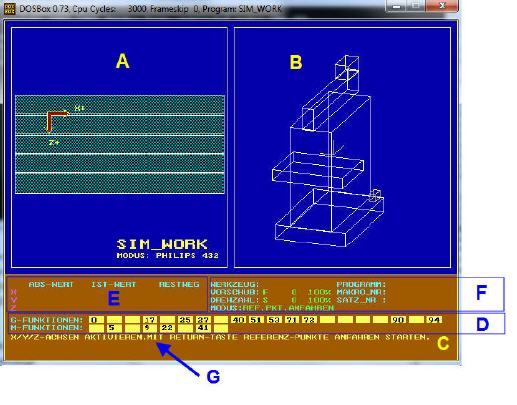The height and width of the screenshot is (405, 517).
Task: Select G-function cell 17
Action: pyautogui.click(x=150, y=320)
